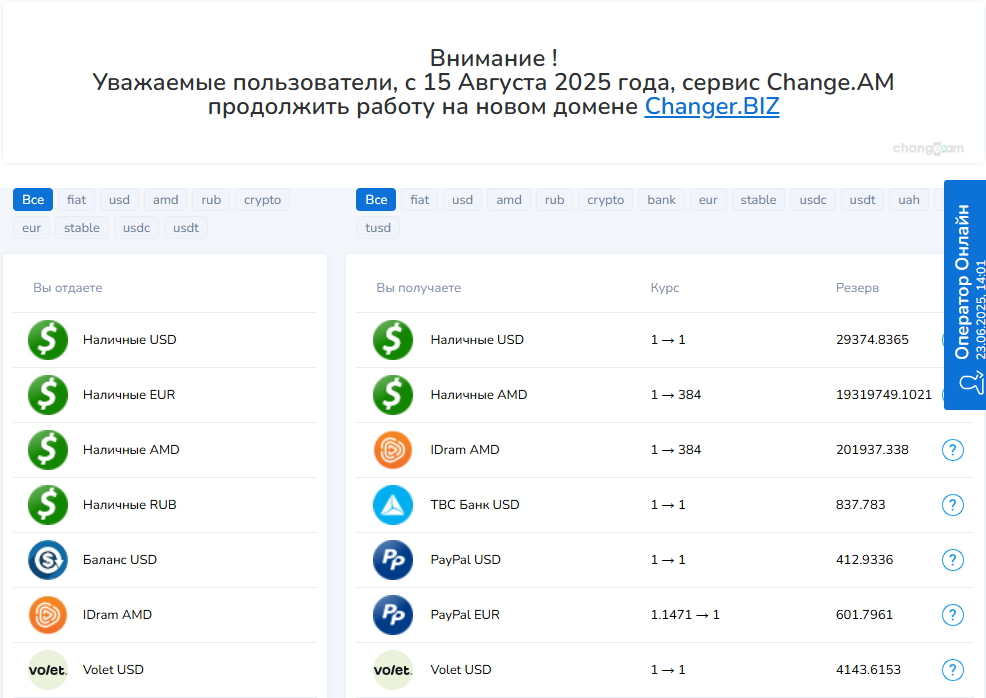Click dollar icon of give Наличные AMD
Screen dimensions: 986x698
48,450
